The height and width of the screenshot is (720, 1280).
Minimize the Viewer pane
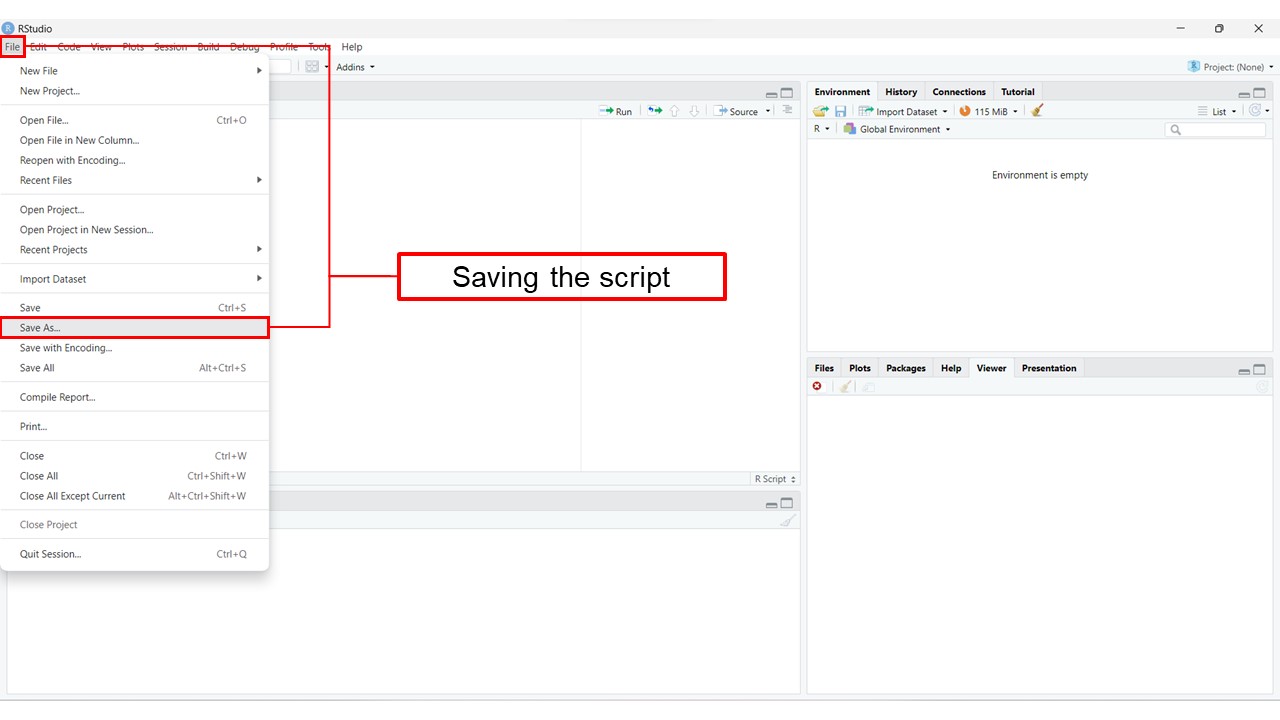(1245, 371)
